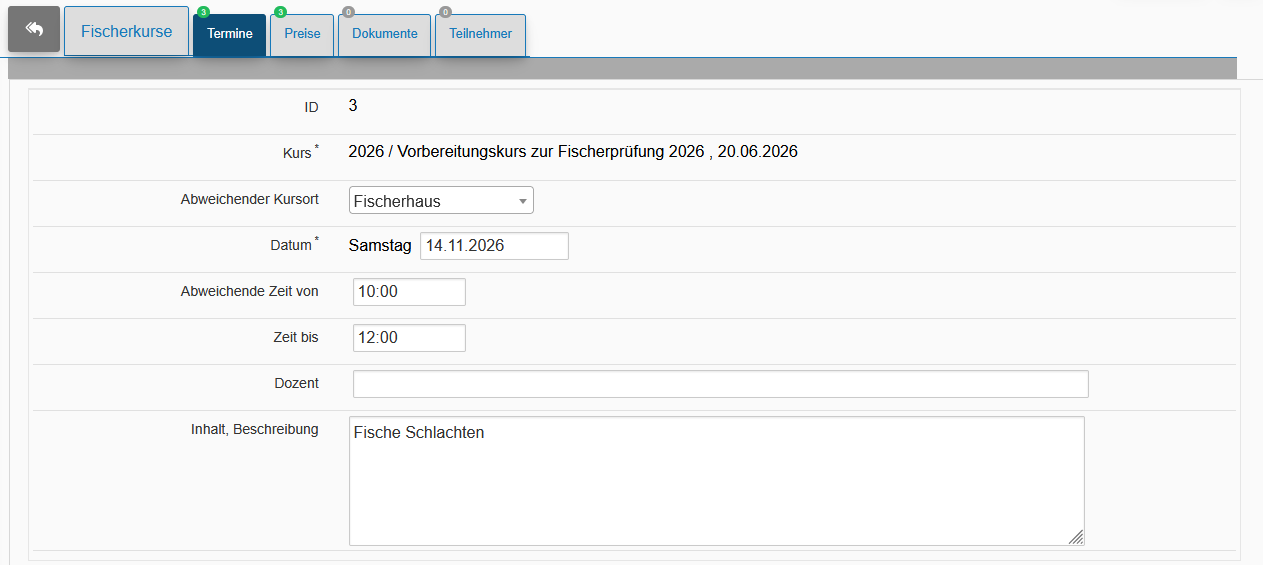Expand the Abweichender Kursort dropdown arrow
The image size is (1263, 565).
[522, 201]
